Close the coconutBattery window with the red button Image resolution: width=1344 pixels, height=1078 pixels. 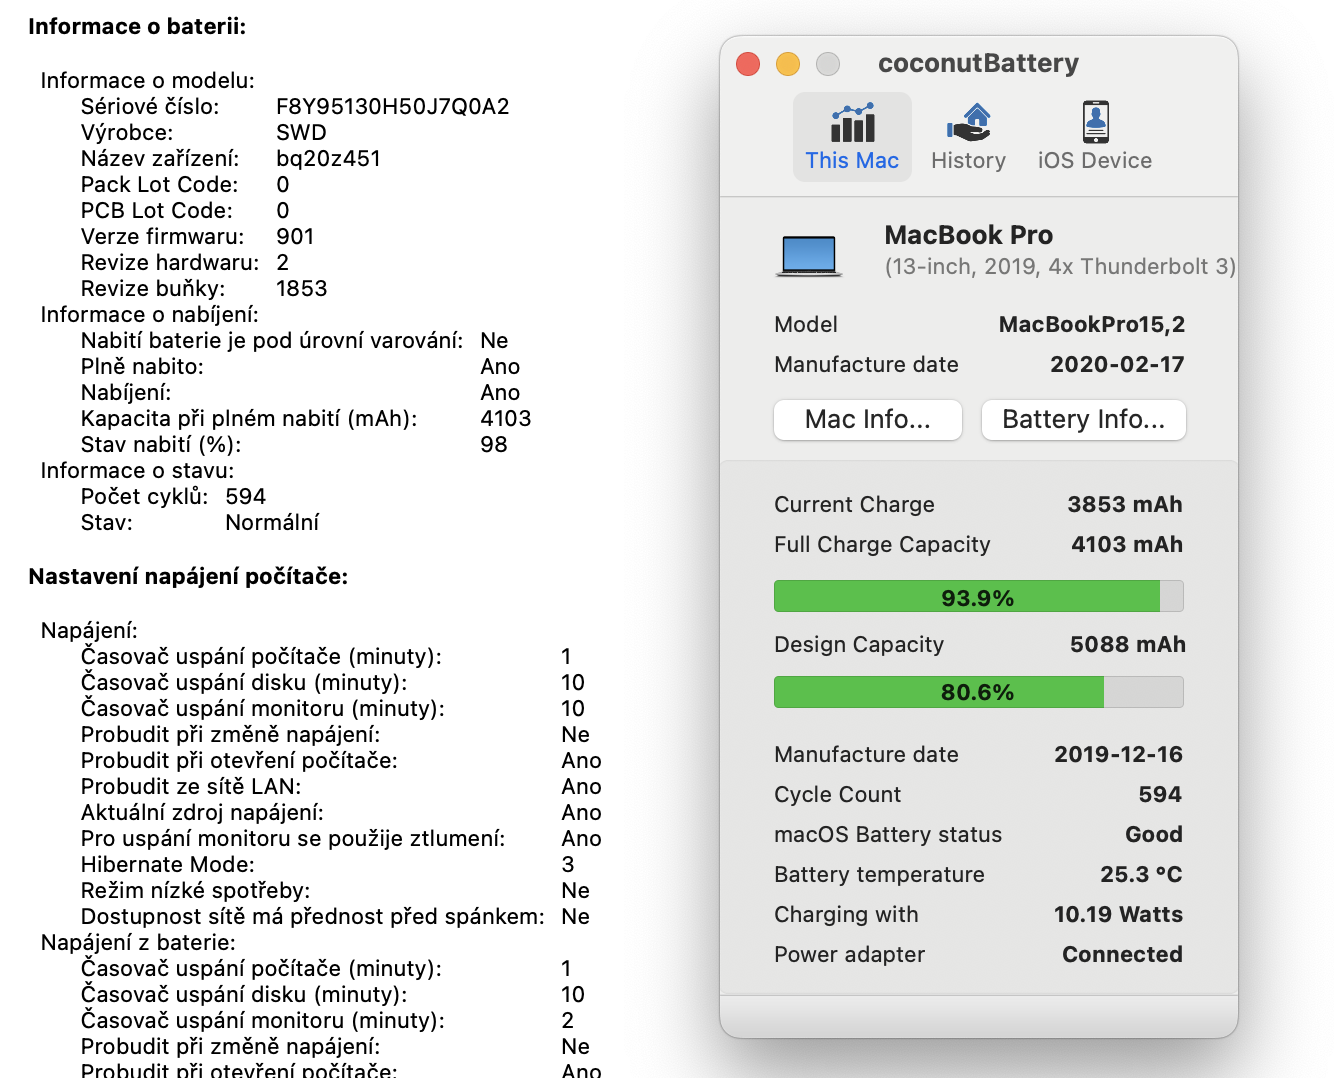(748, 64)
